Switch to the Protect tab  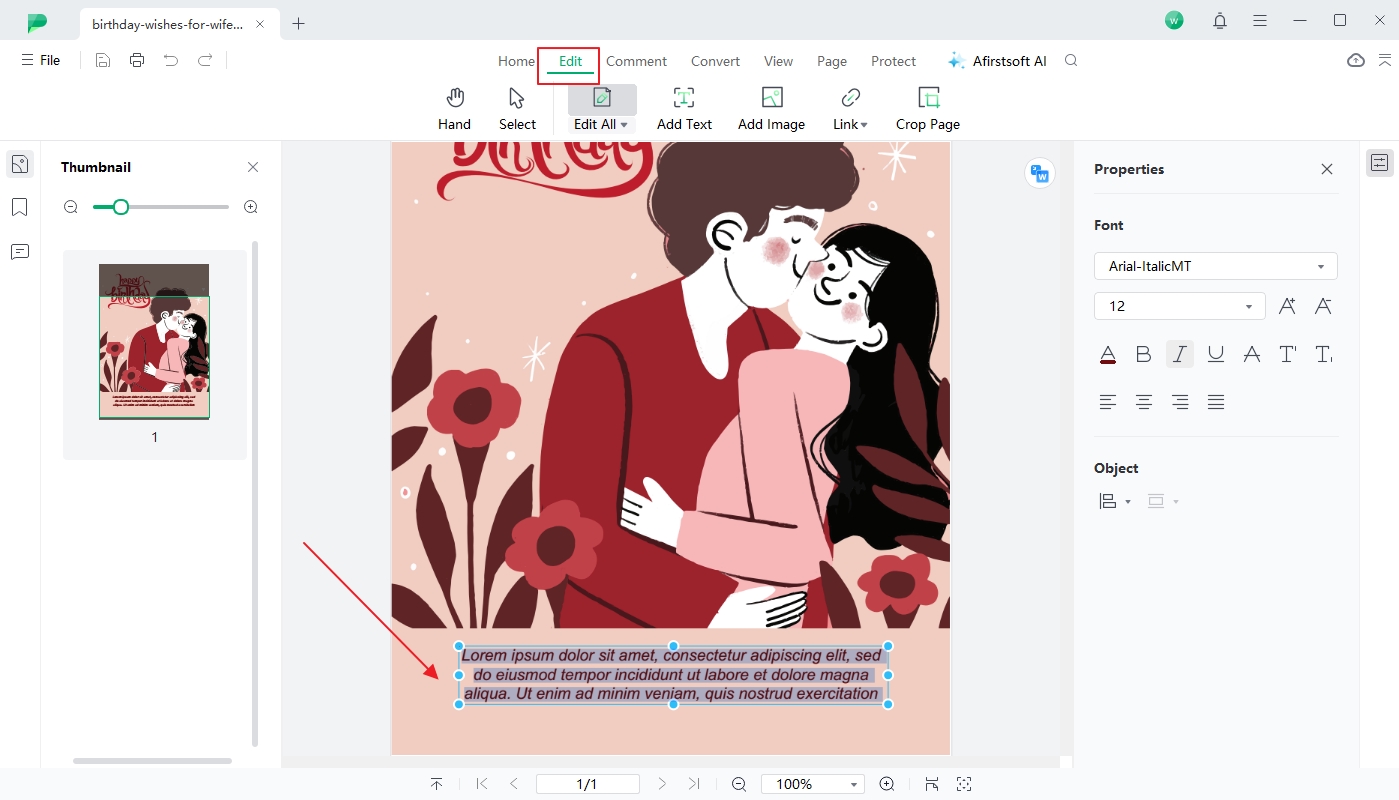point(893,61)
